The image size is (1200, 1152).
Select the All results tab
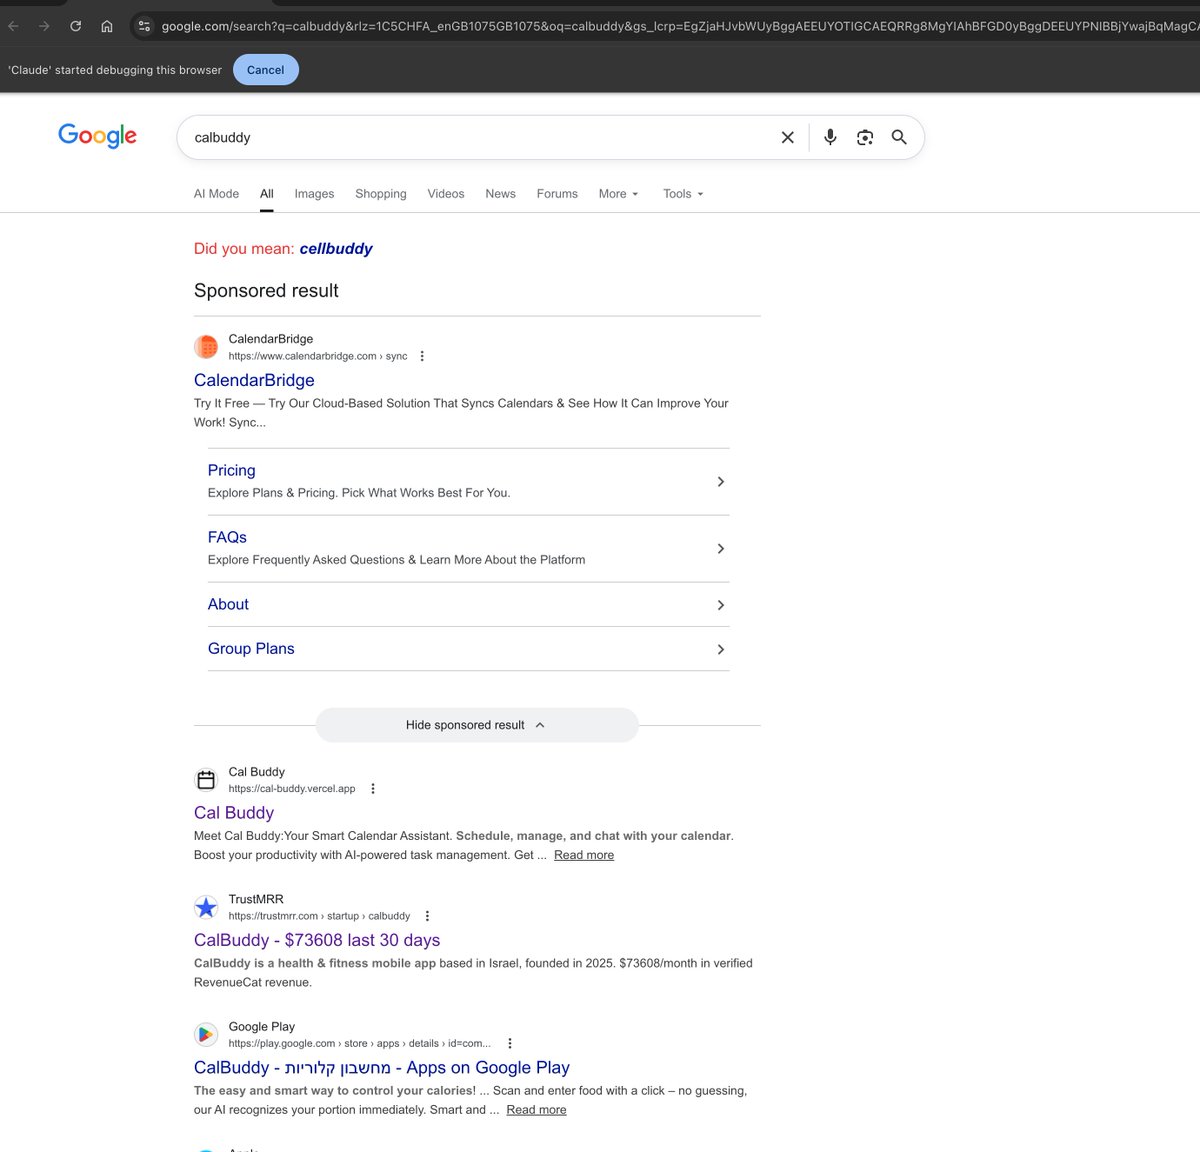[267, 194]
